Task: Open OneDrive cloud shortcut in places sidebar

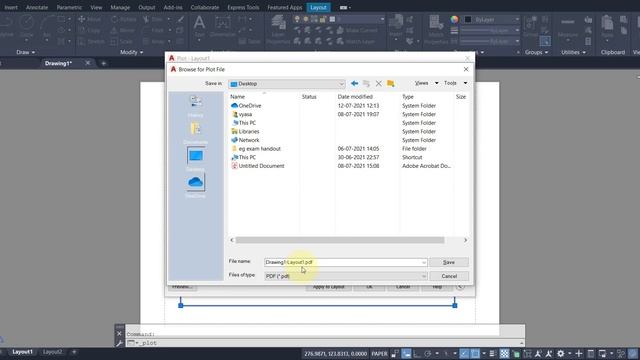Action: point(196,186)
